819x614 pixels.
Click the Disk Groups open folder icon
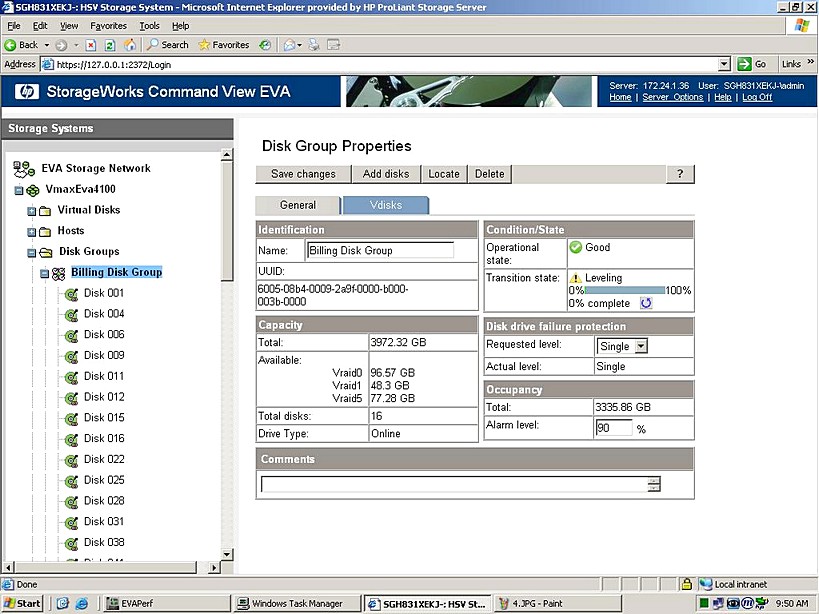46,253
